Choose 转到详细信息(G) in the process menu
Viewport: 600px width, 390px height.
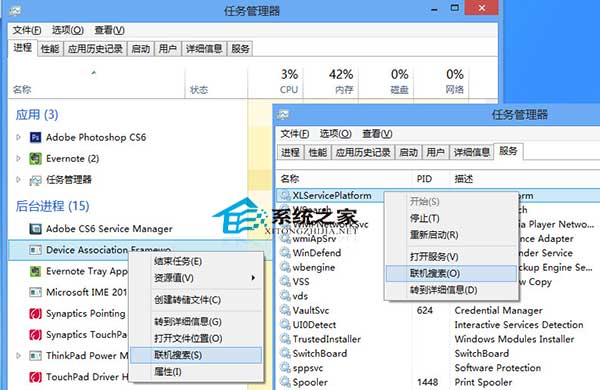(x=197, y=322)
